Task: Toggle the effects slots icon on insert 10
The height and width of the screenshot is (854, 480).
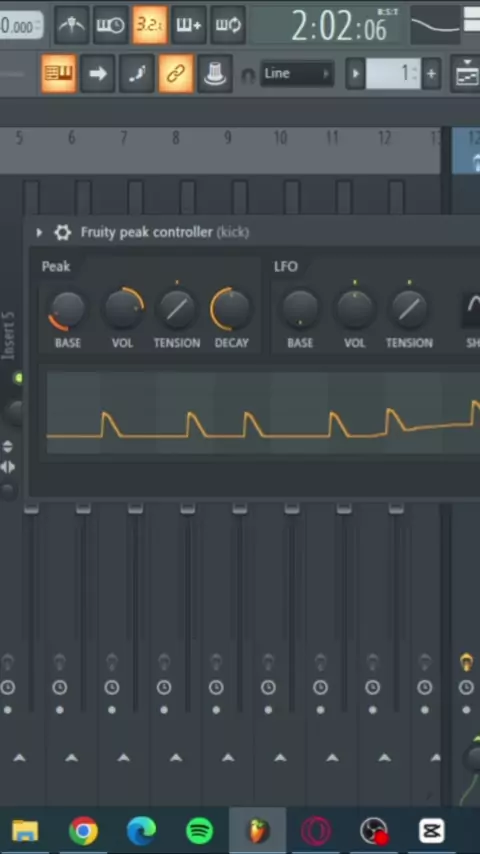Action: pyautogui.click(x=268, y=663)
